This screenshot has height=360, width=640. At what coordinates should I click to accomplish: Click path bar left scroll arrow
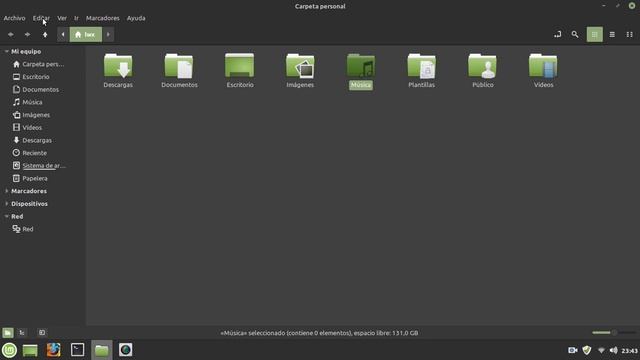pos(63,35)
